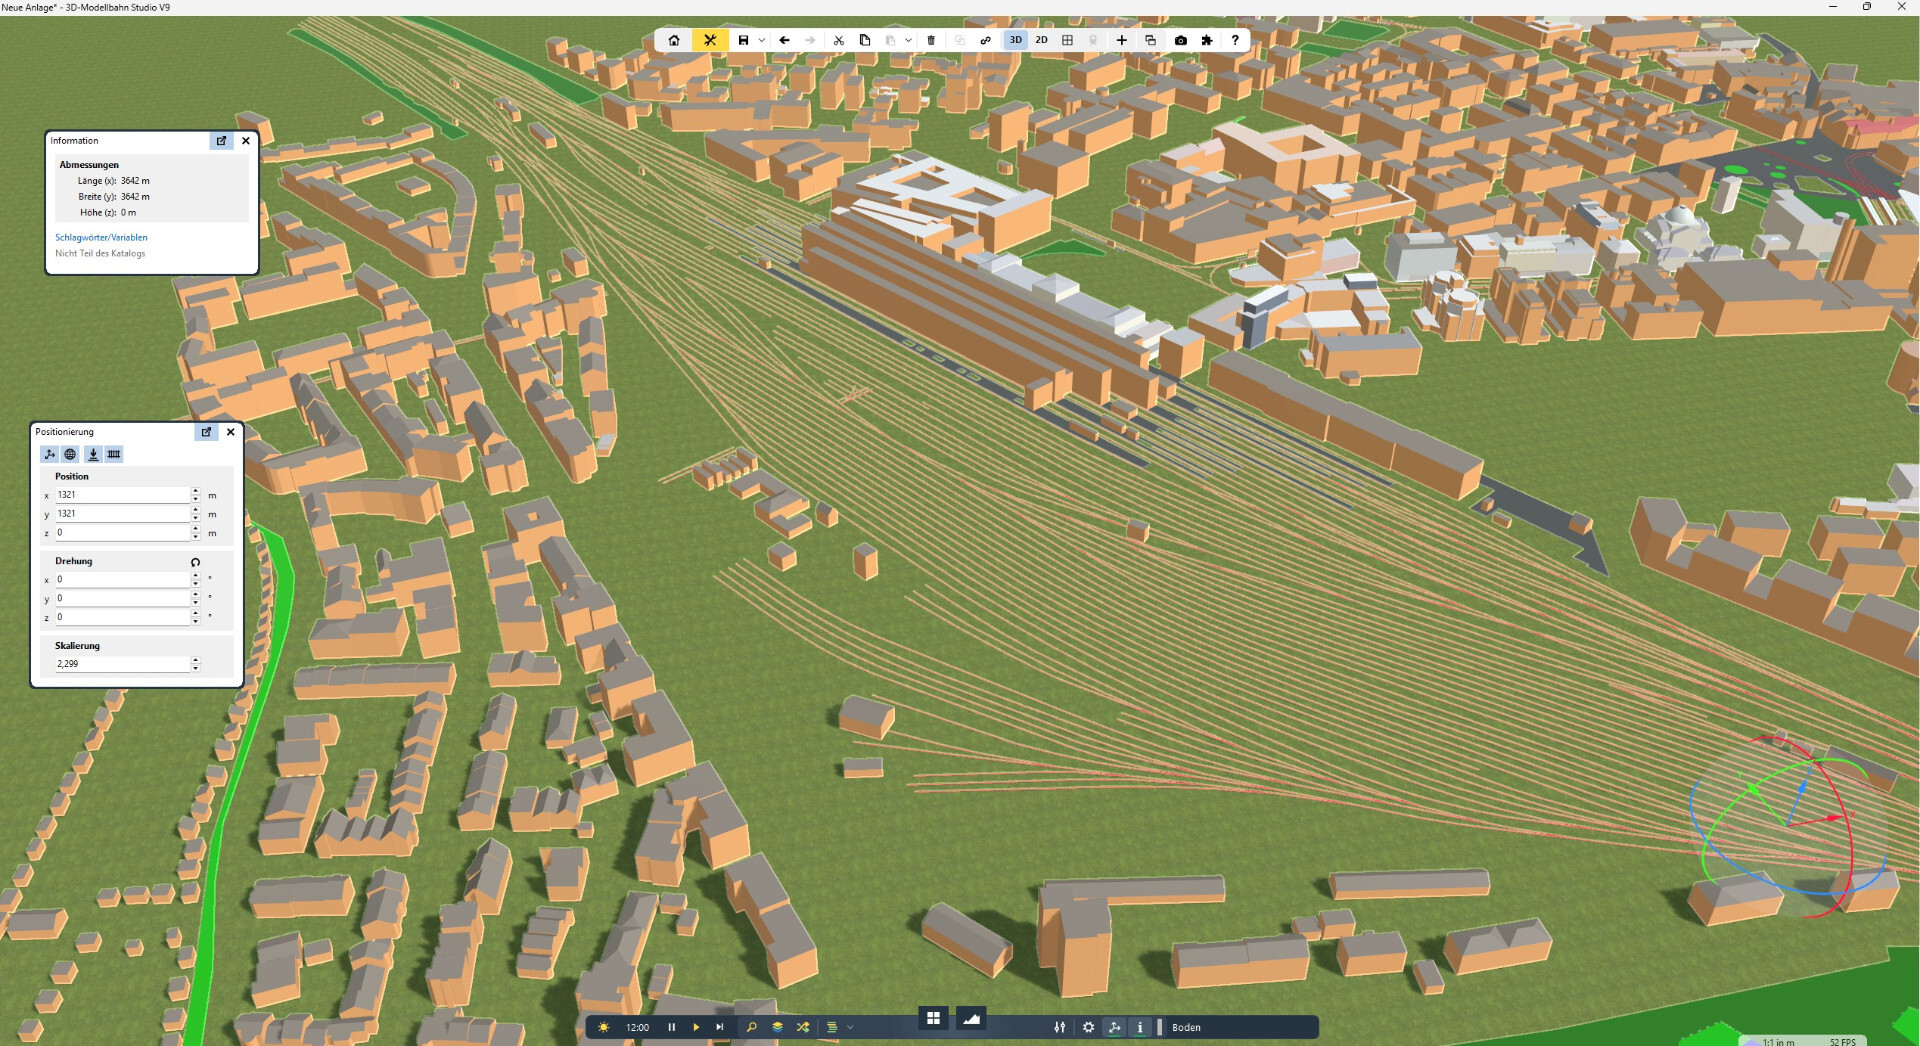Play the simulation with yellow arrow

[696, 1027]
